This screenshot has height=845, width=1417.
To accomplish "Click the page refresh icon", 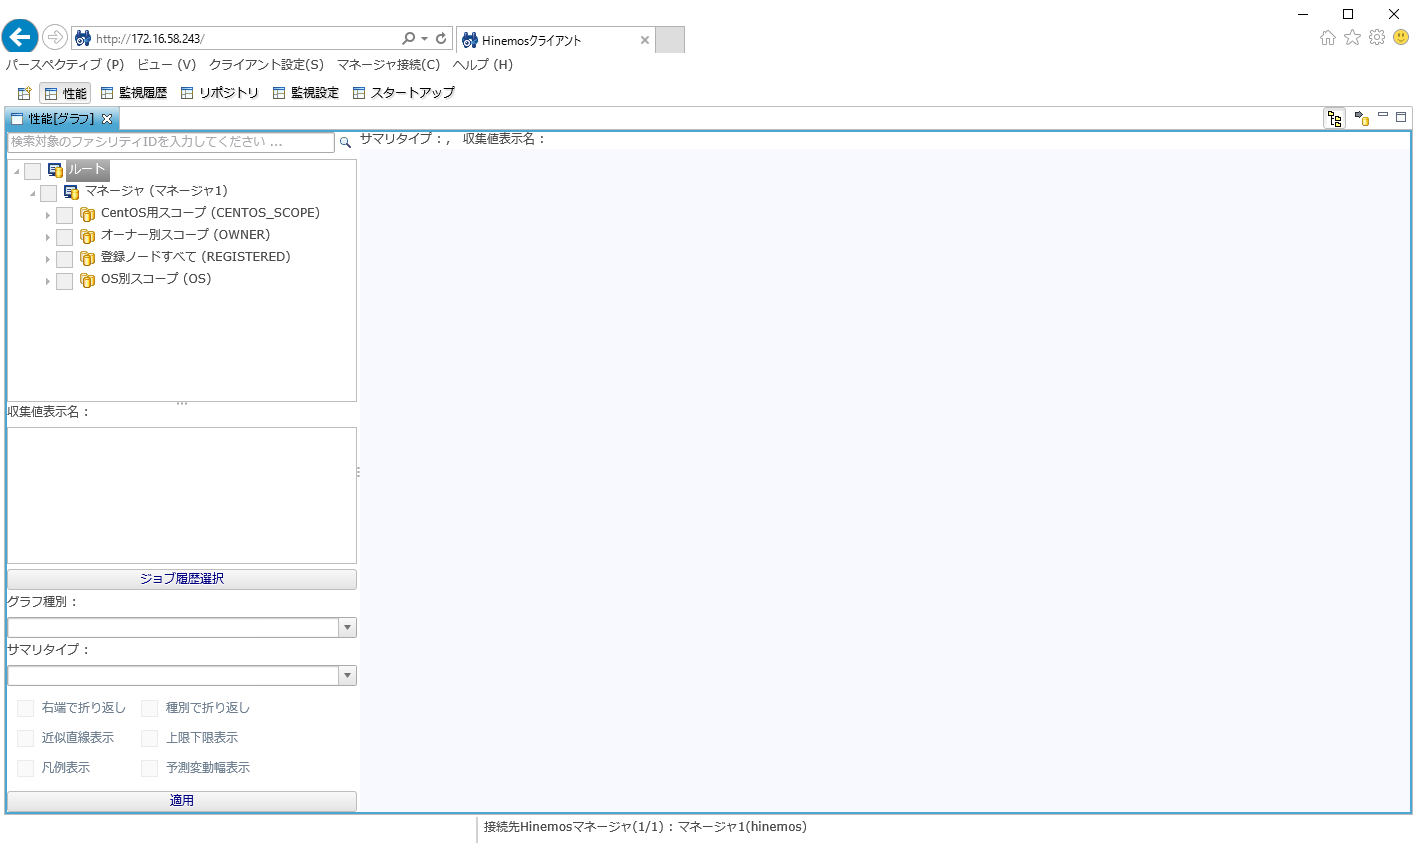I will [441, 38].
